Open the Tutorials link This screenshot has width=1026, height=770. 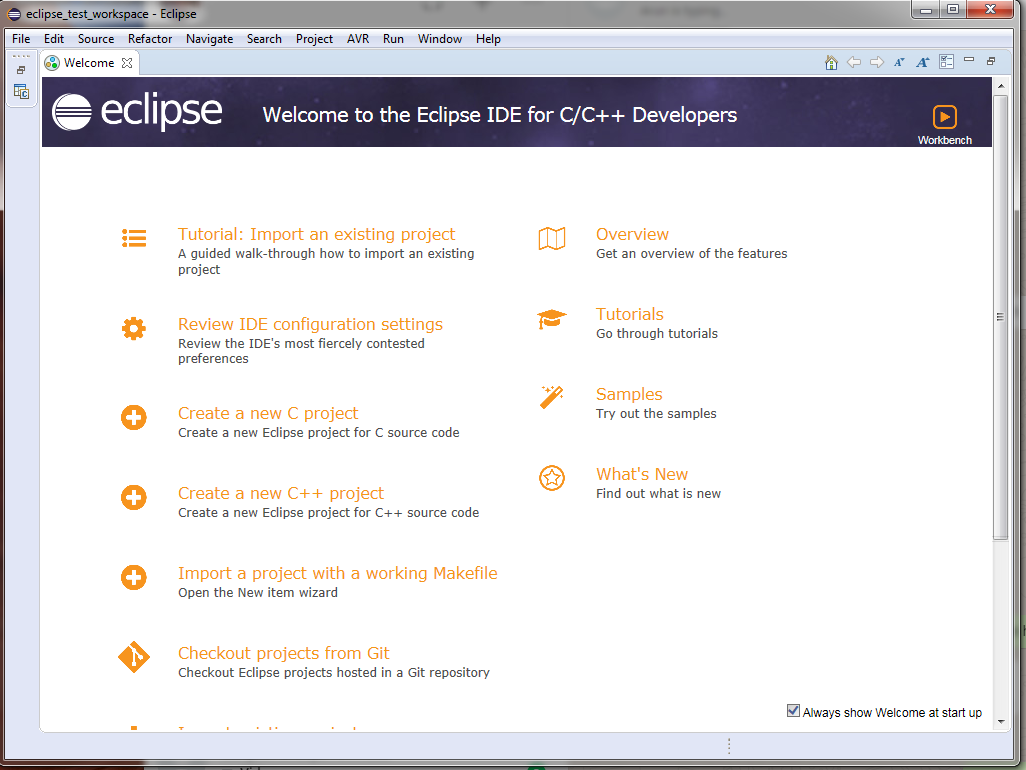pyautogui.click(x=629, y=314)
